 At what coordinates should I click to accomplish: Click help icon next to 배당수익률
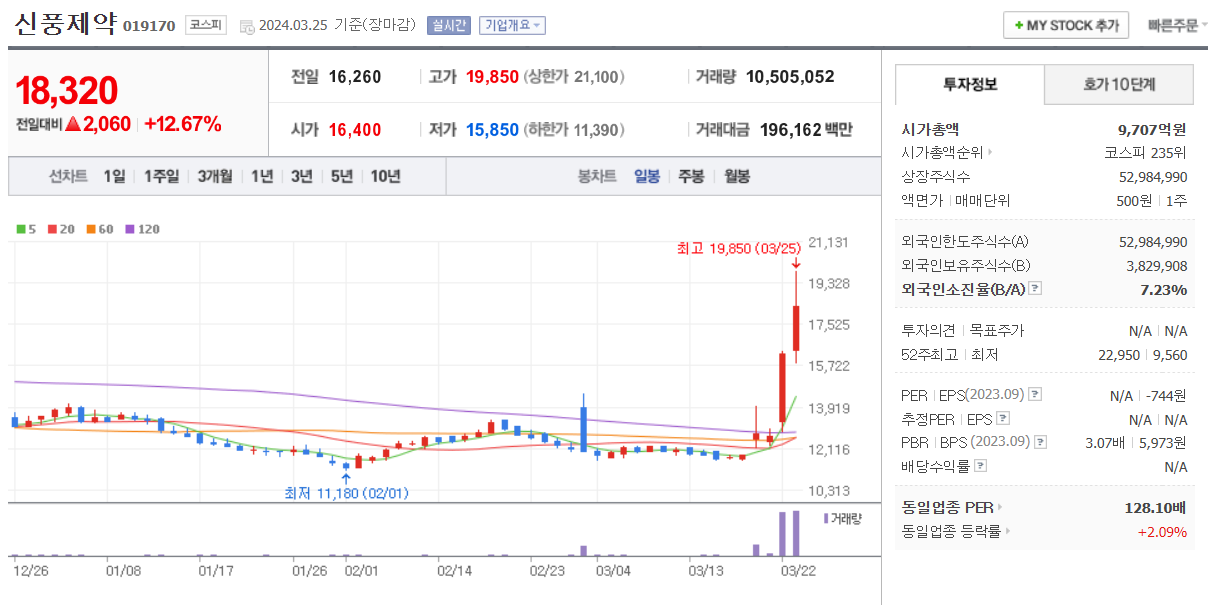tap(980, 466)
